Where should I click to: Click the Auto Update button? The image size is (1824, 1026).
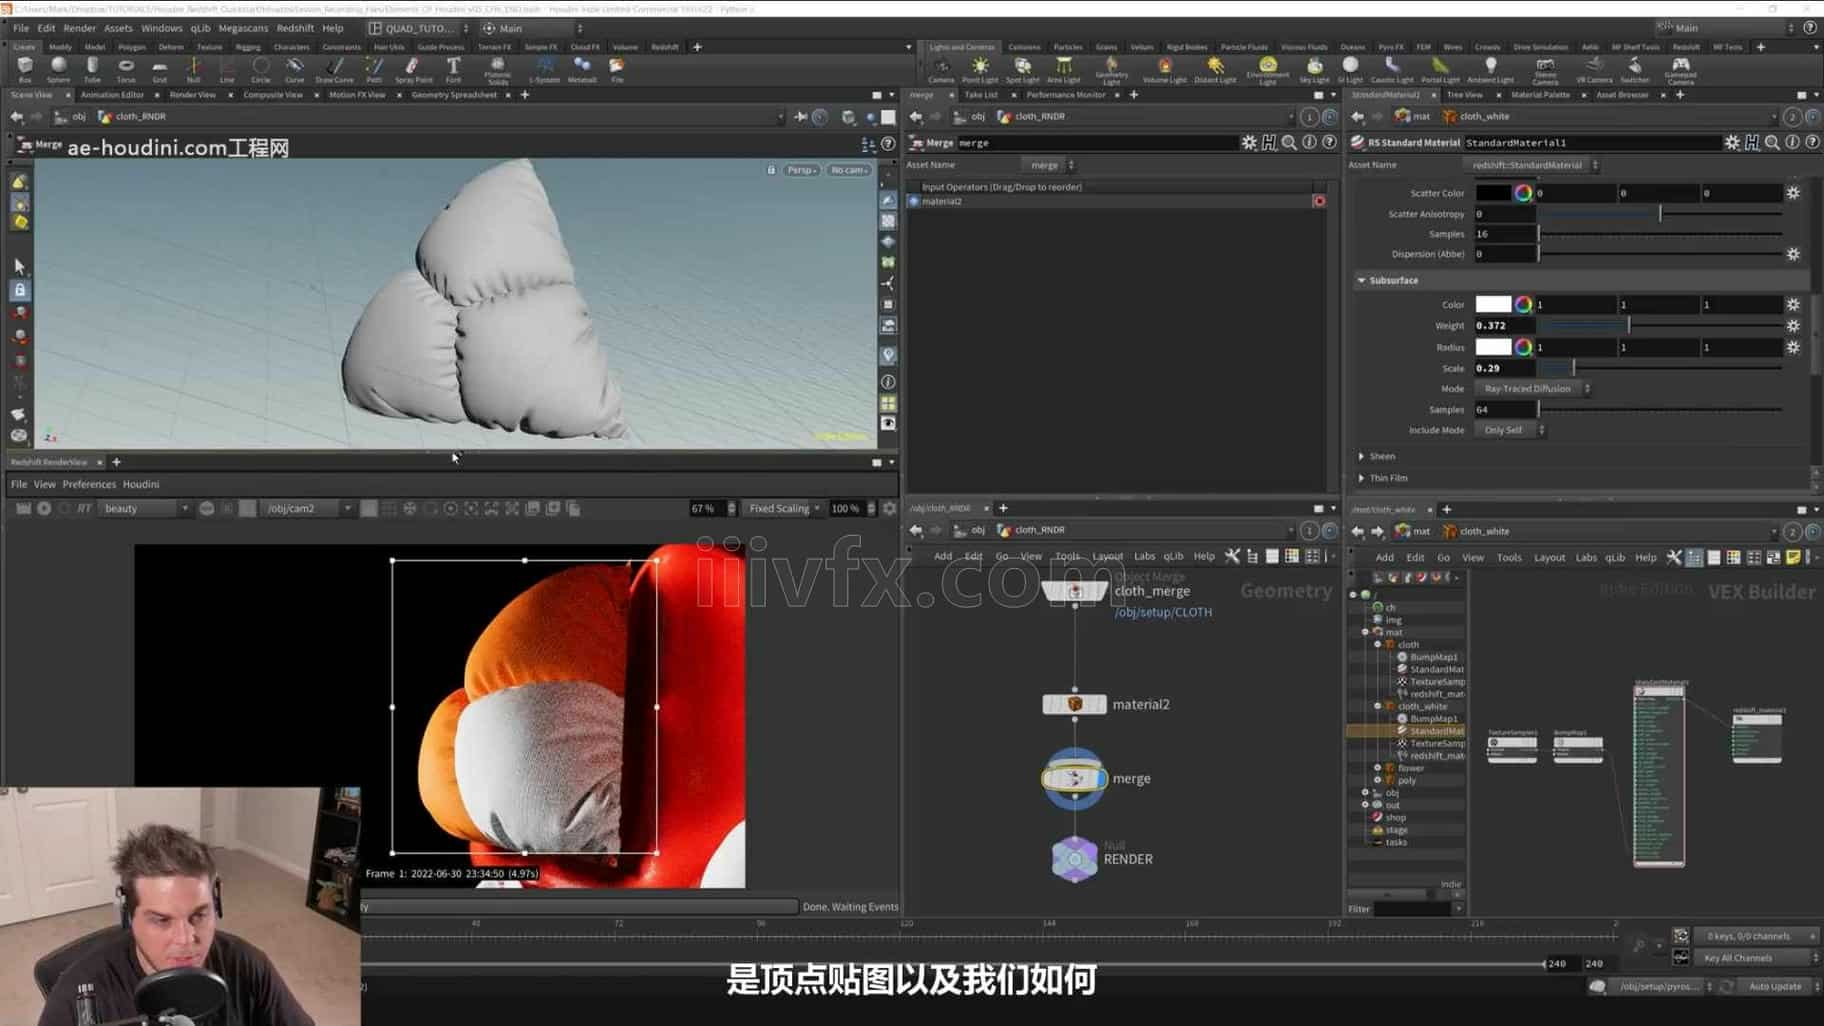point(1775,987)
